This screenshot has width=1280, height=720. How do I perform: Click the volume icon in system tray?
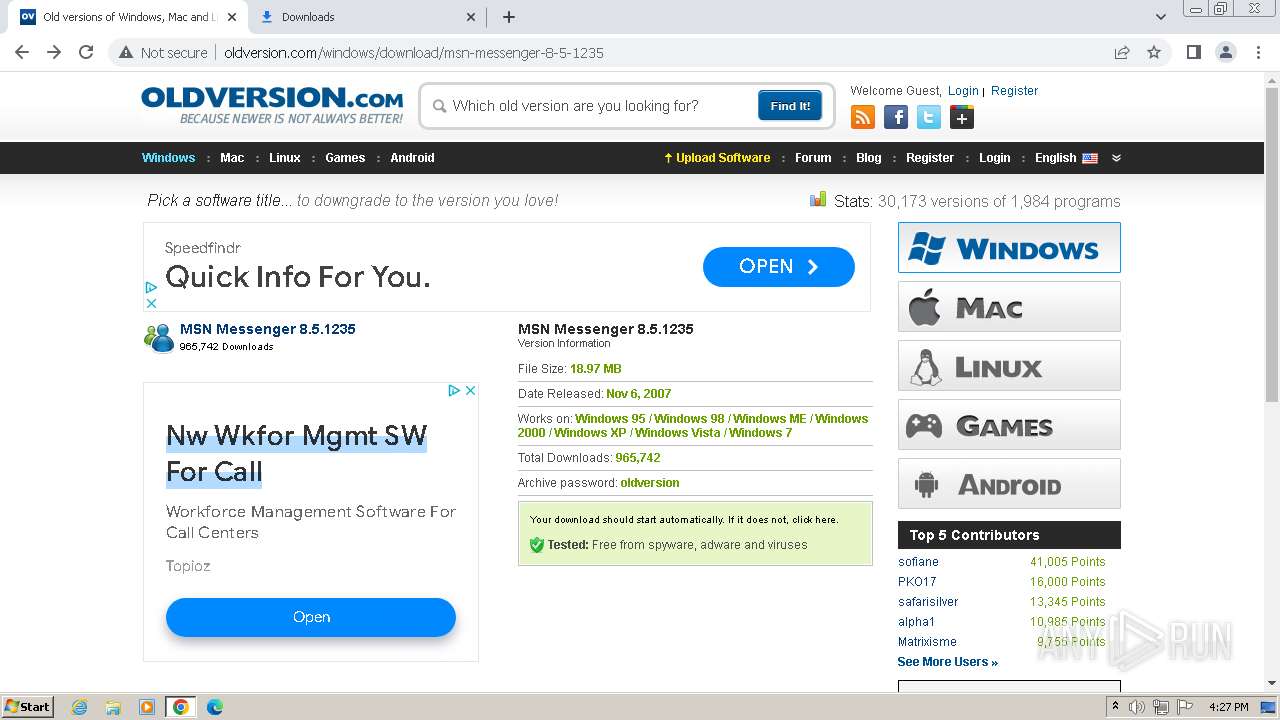click(1137, 707)
